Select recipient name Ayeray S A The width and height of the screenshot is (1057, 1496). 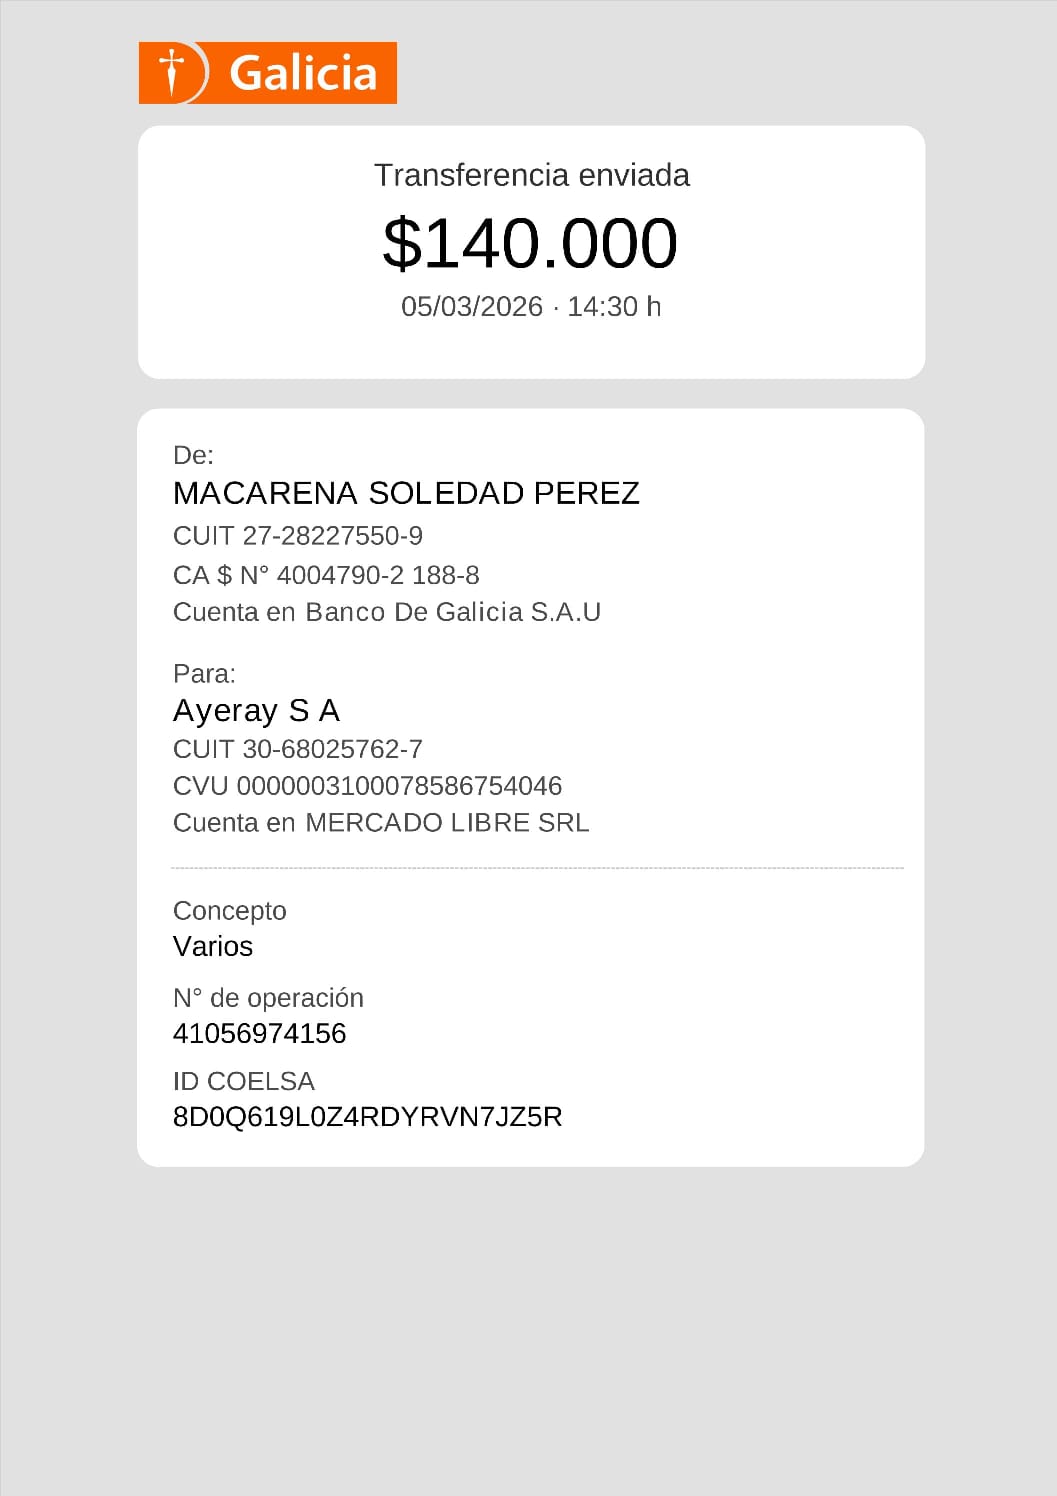257,710
